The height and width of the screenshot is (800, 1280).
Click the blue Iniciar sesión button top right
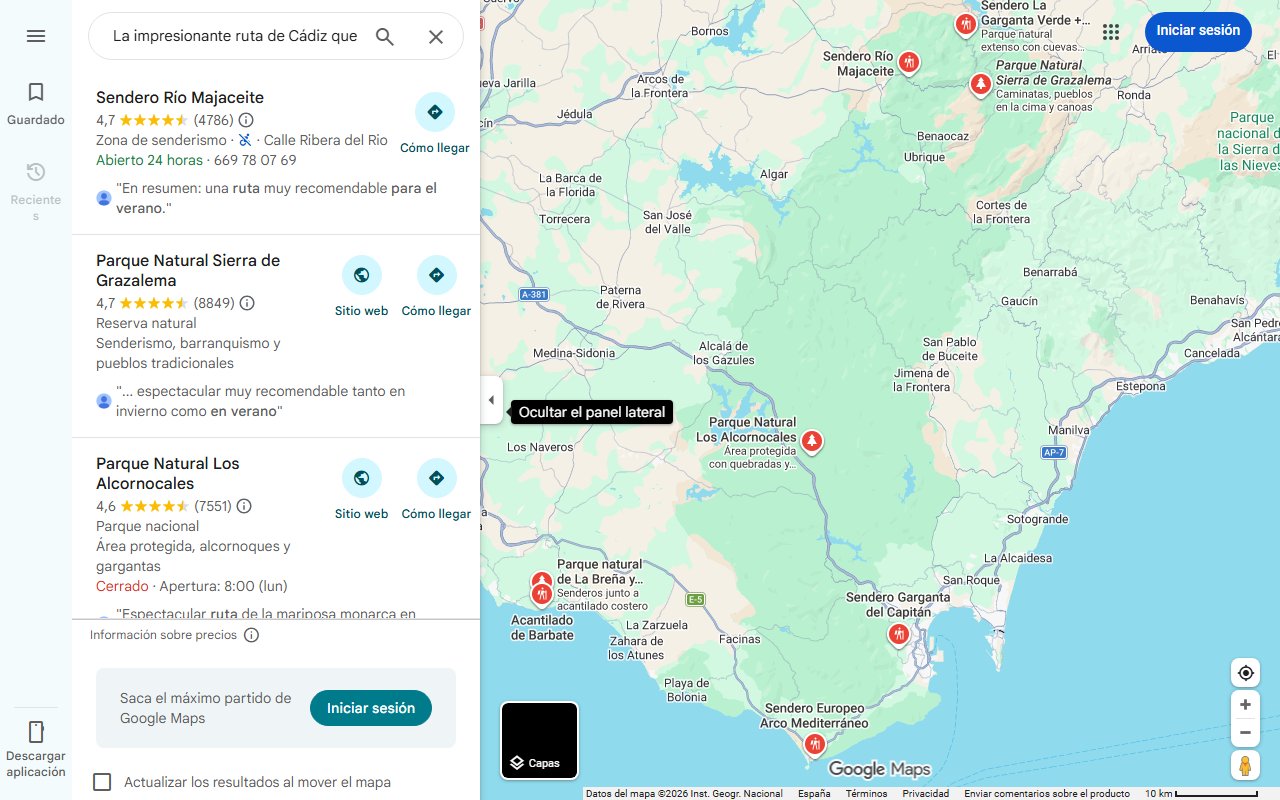[1198, 31]
